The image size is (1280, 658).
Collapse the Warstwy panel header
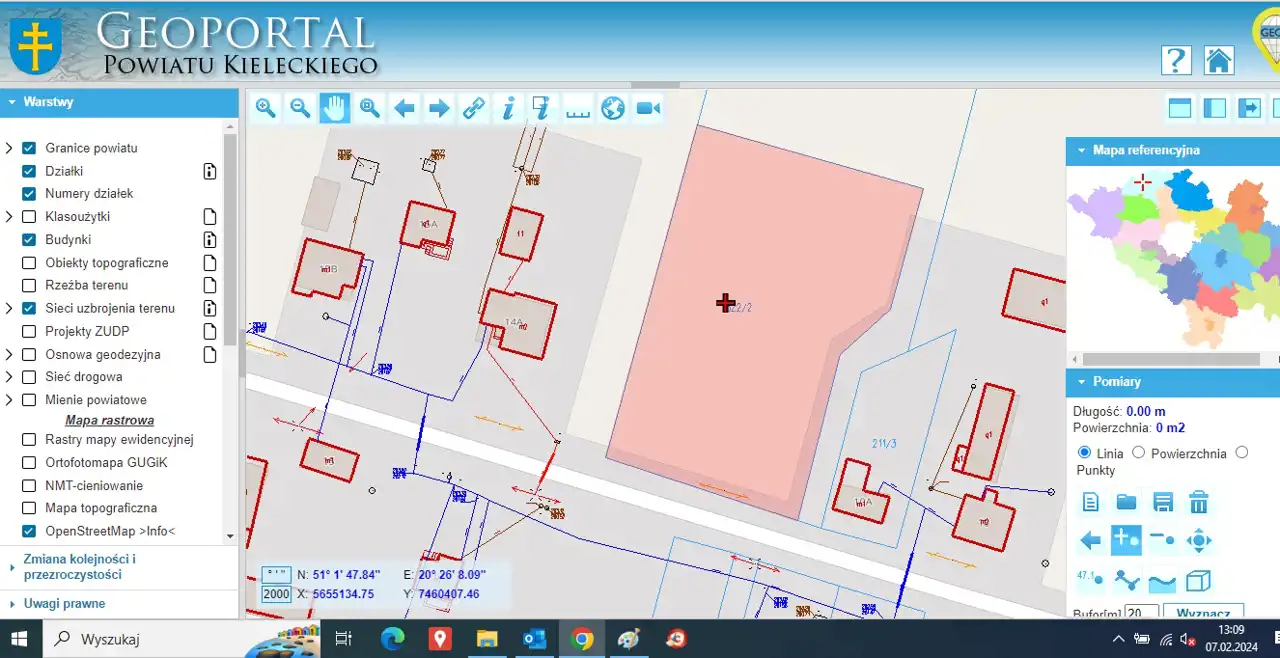coord(12,102)
